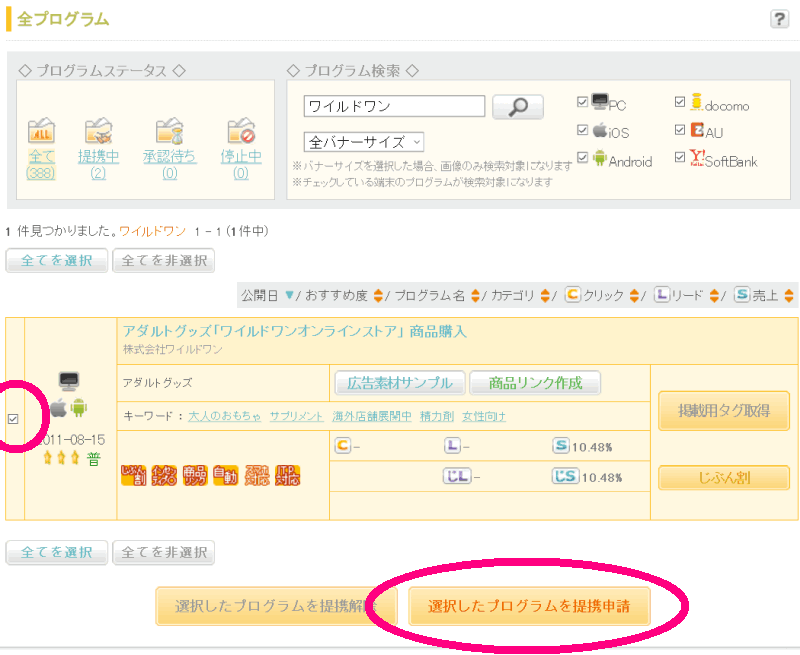Click the CS rate icon in program row

[x=565, y=476]
